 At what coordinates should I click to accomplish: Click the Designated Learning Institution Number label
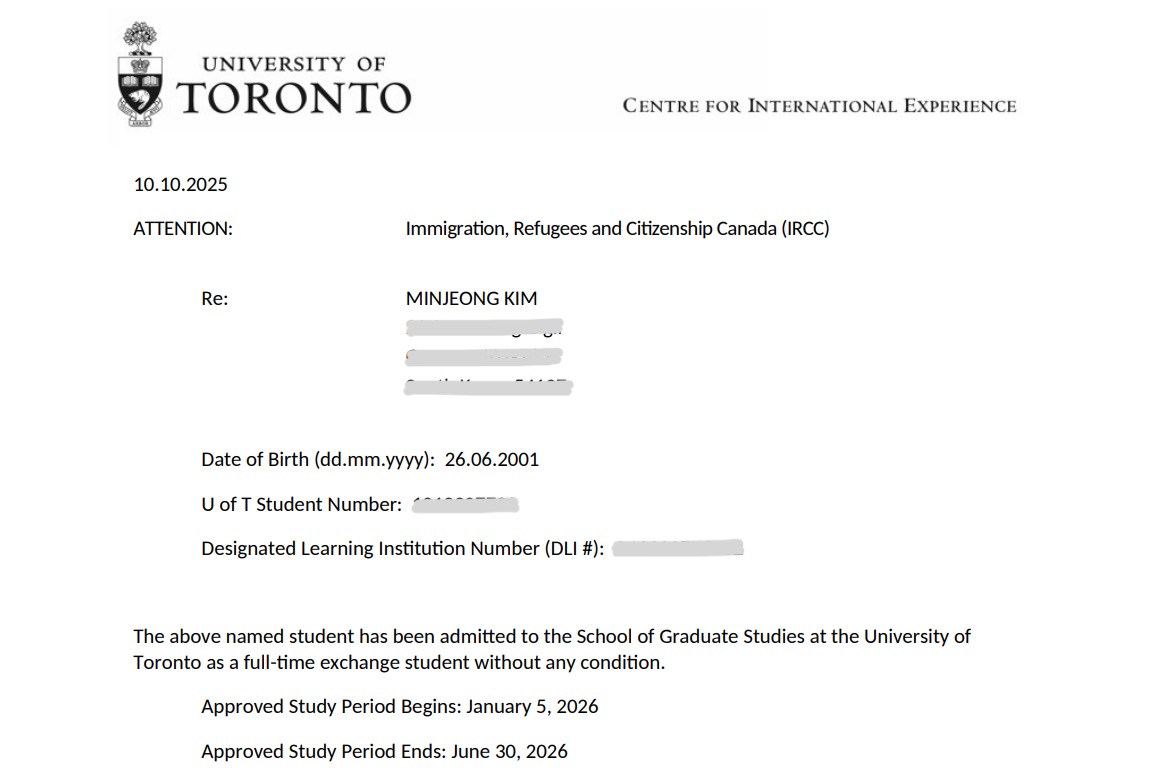pos(402,549)
